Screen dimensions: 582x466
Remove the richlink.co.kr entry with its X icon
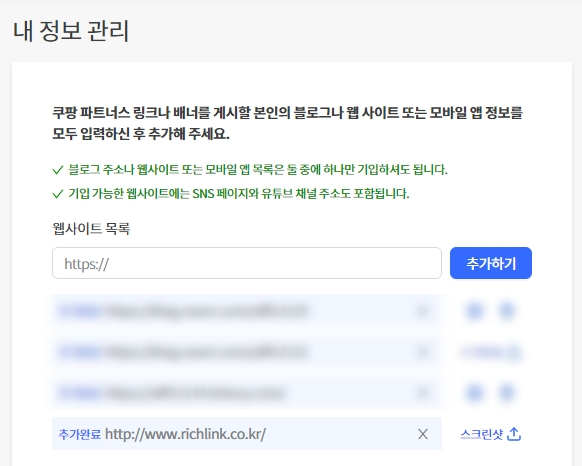423,434
